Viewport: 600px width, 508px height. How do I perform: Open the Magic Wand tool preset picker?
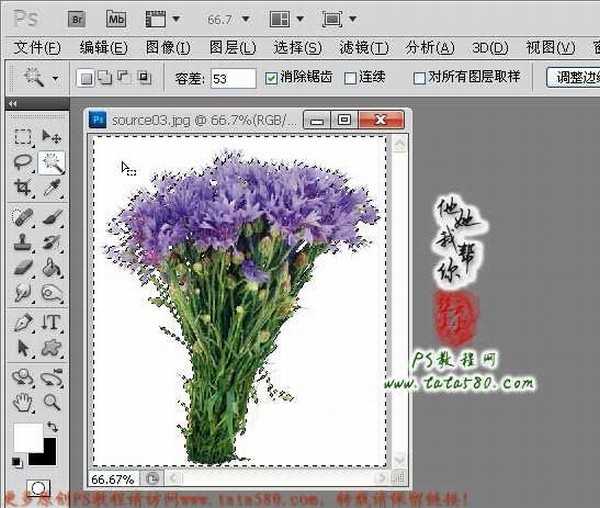tap(40, 77)
